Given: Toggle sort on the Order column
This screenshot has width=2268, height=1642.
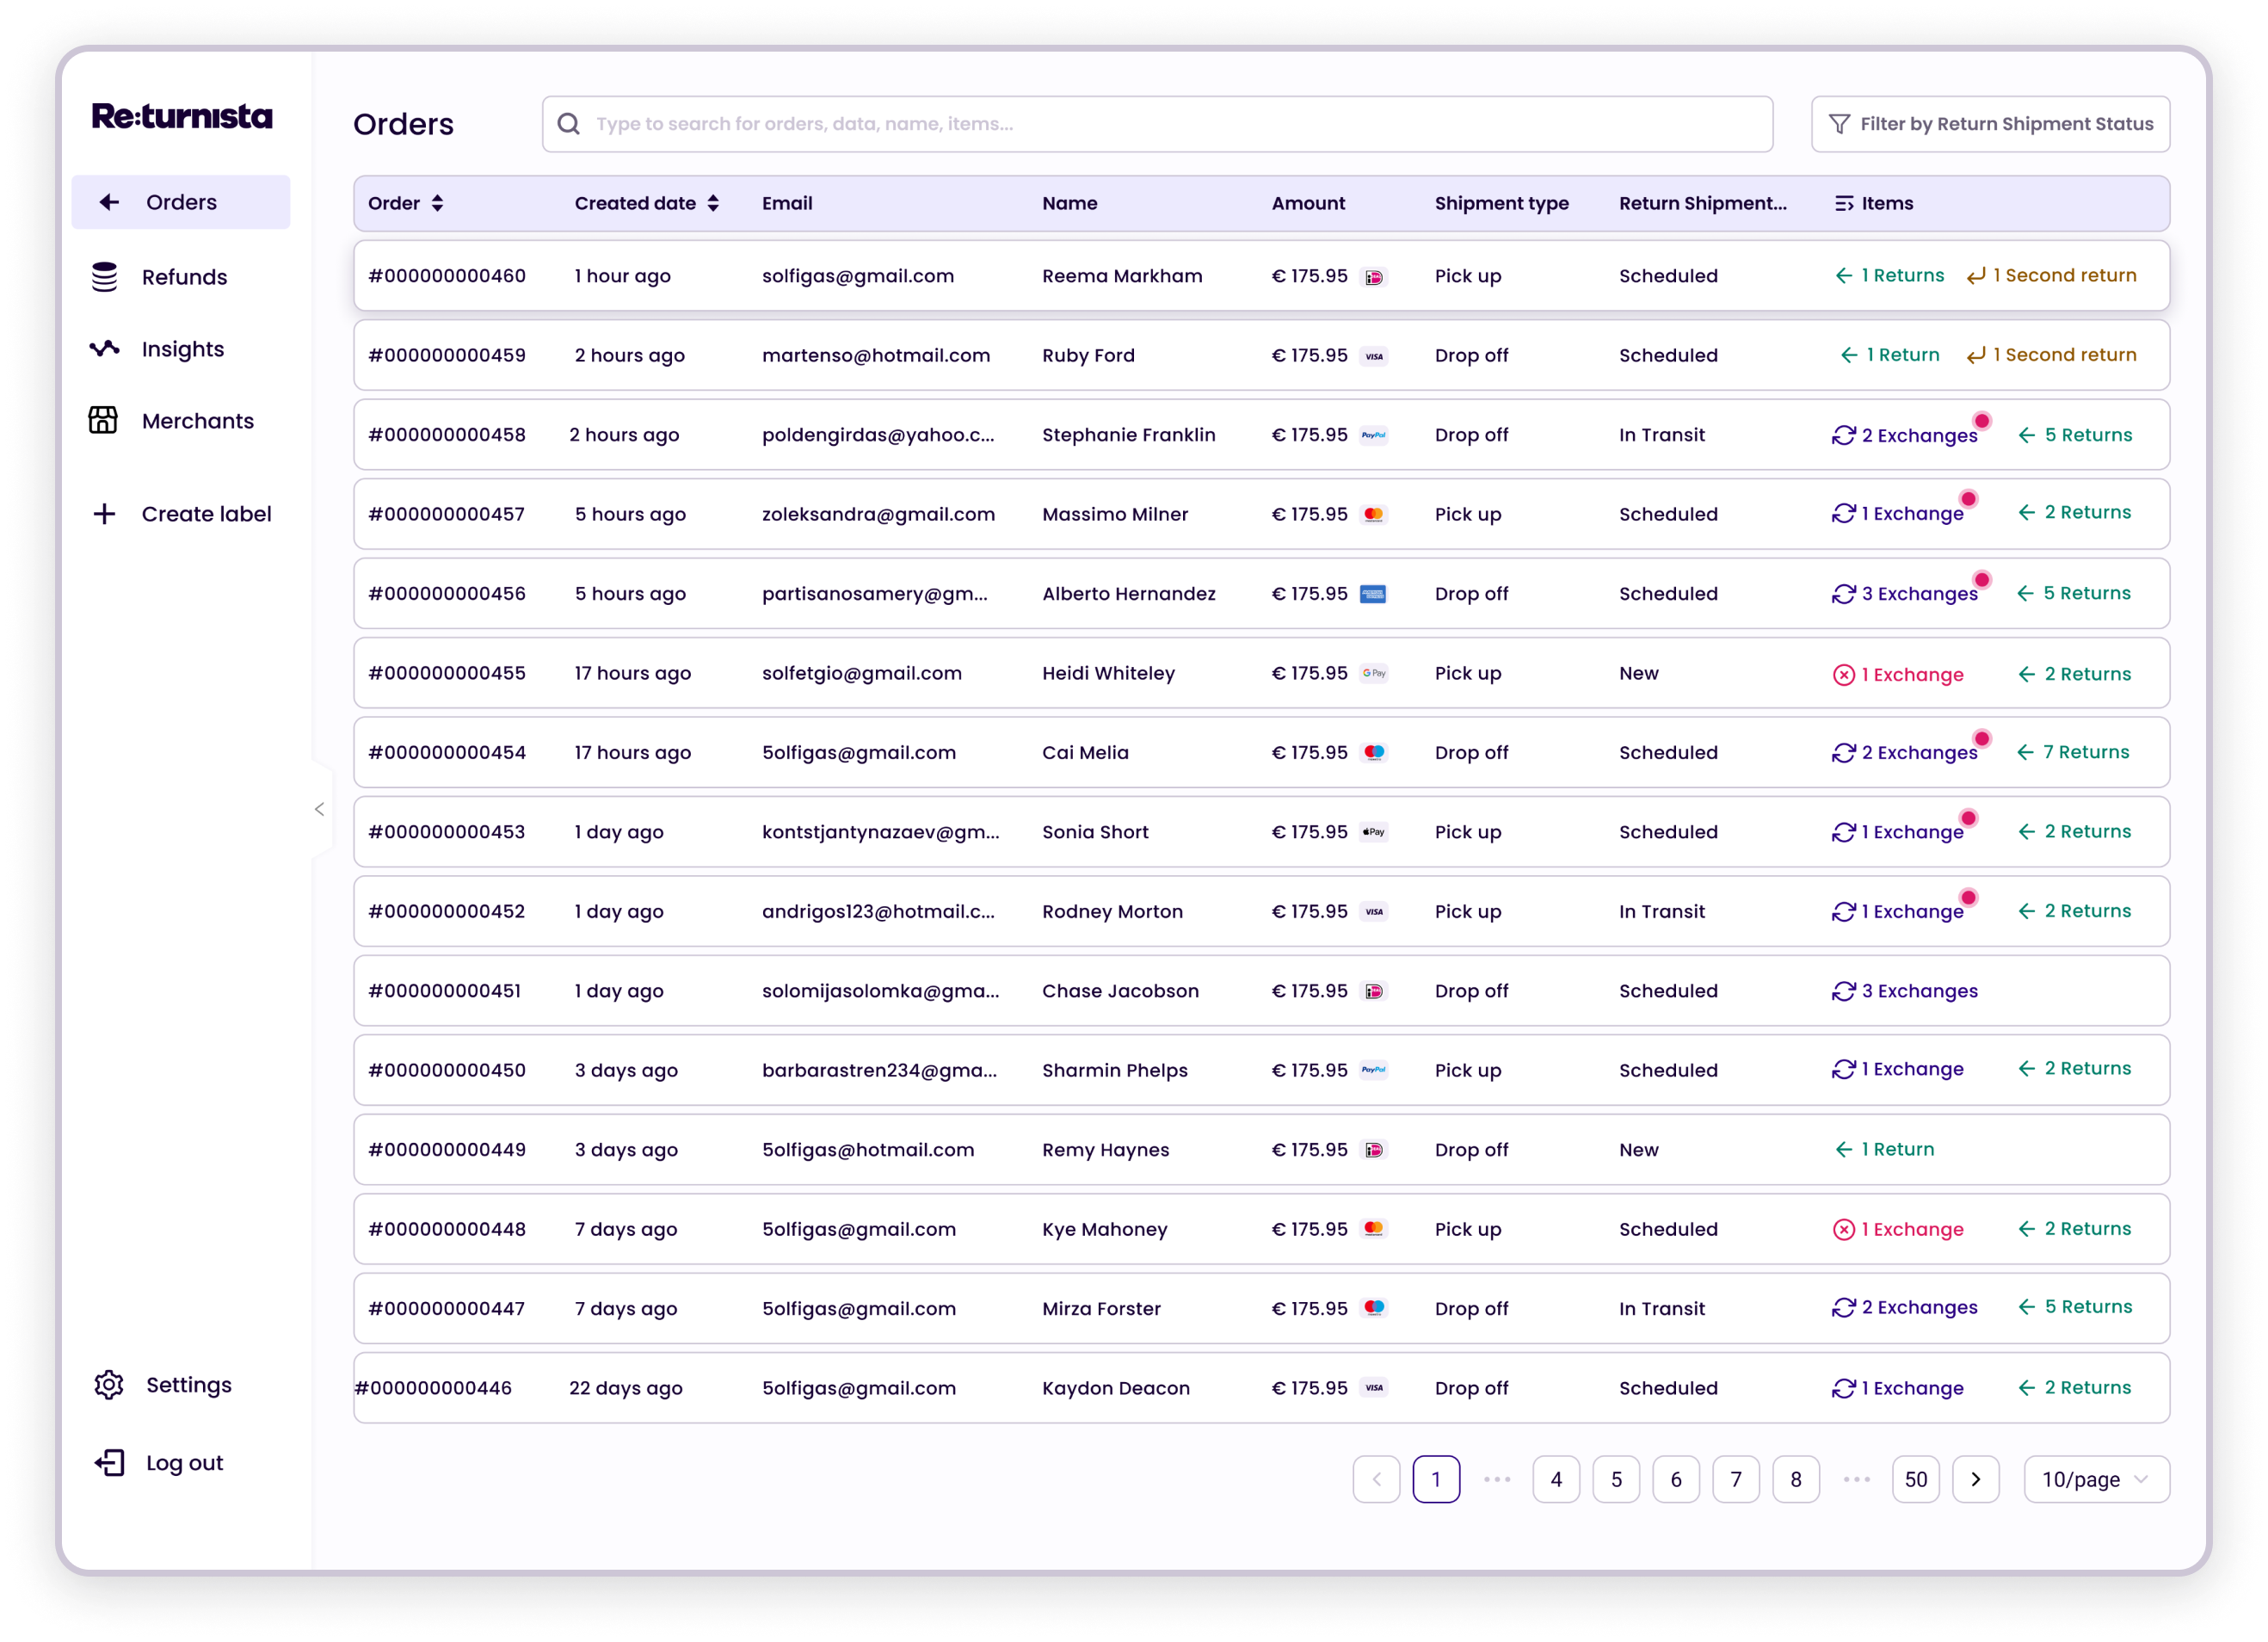Looking at the screenshot, I should [437, 204].
